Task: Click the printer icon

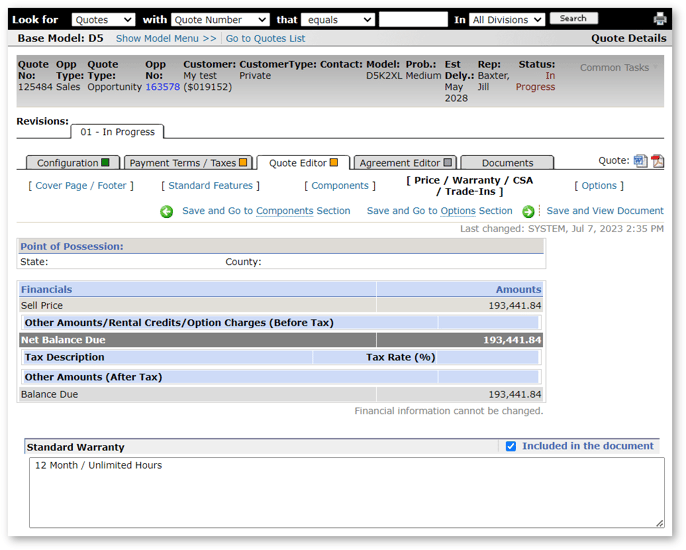Action: pyautogui.click(x=660, y=19)
